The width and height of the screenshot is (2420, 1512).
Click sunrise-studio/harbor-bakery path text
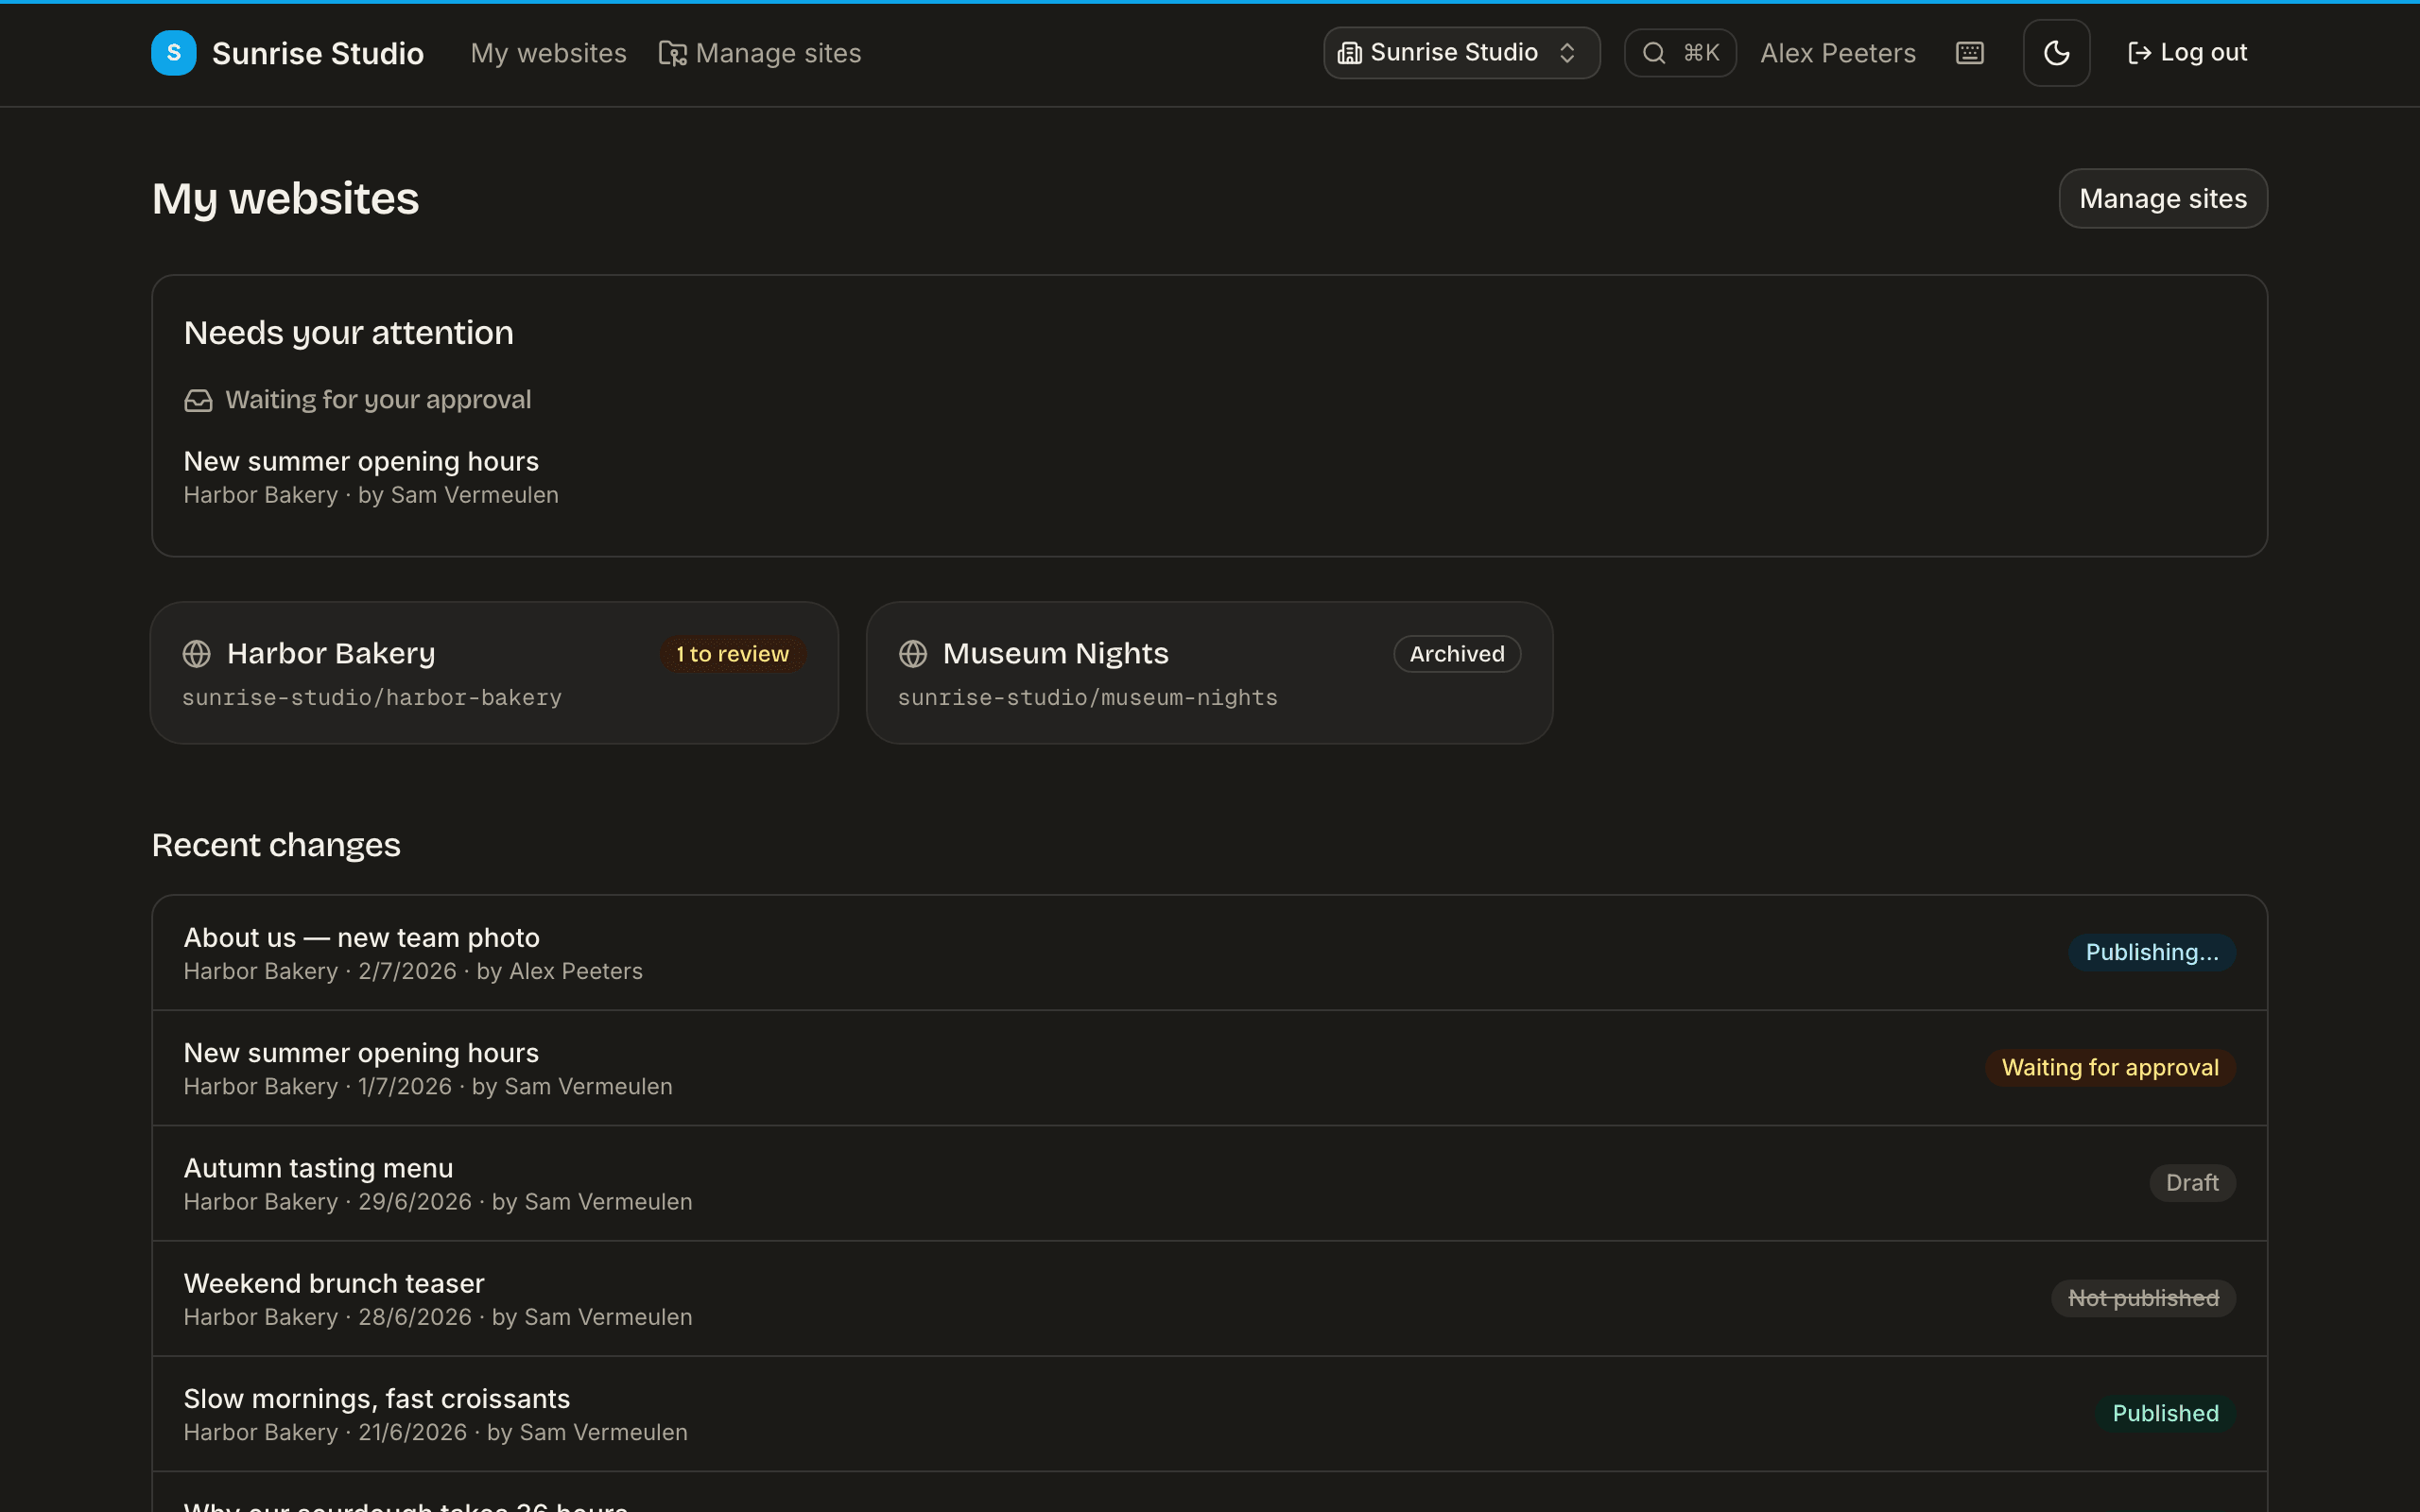[372, 698]
